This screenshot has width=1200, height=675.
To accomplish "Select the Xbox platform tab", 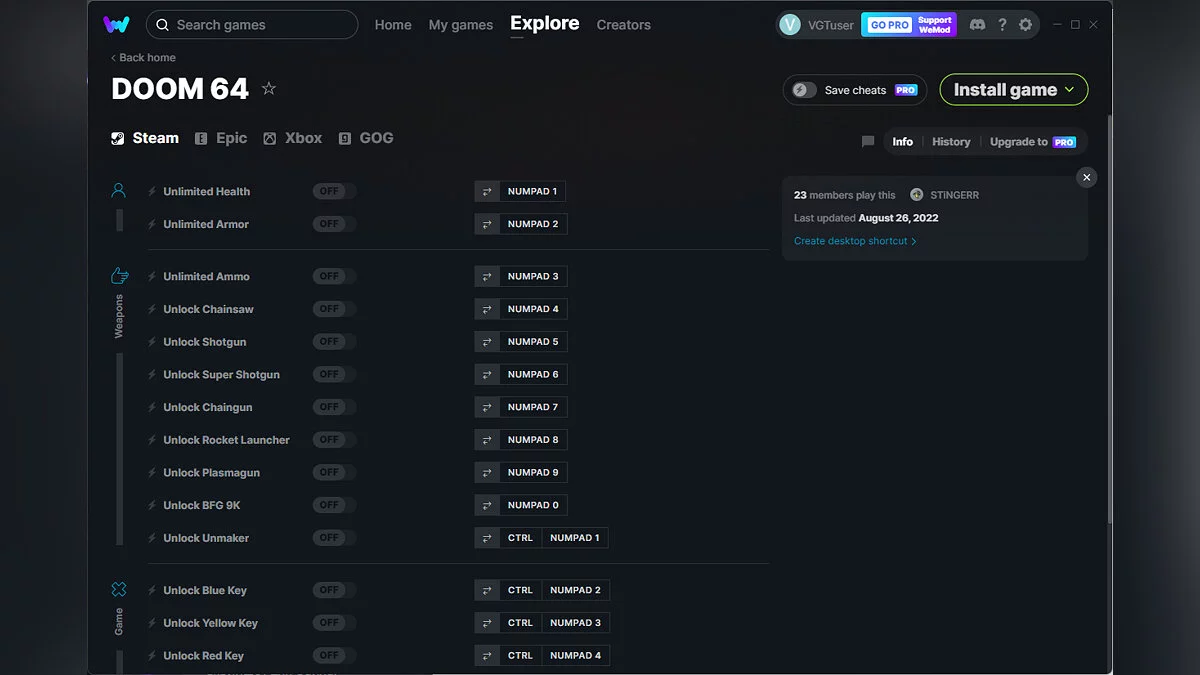I will tap(292, 138).
